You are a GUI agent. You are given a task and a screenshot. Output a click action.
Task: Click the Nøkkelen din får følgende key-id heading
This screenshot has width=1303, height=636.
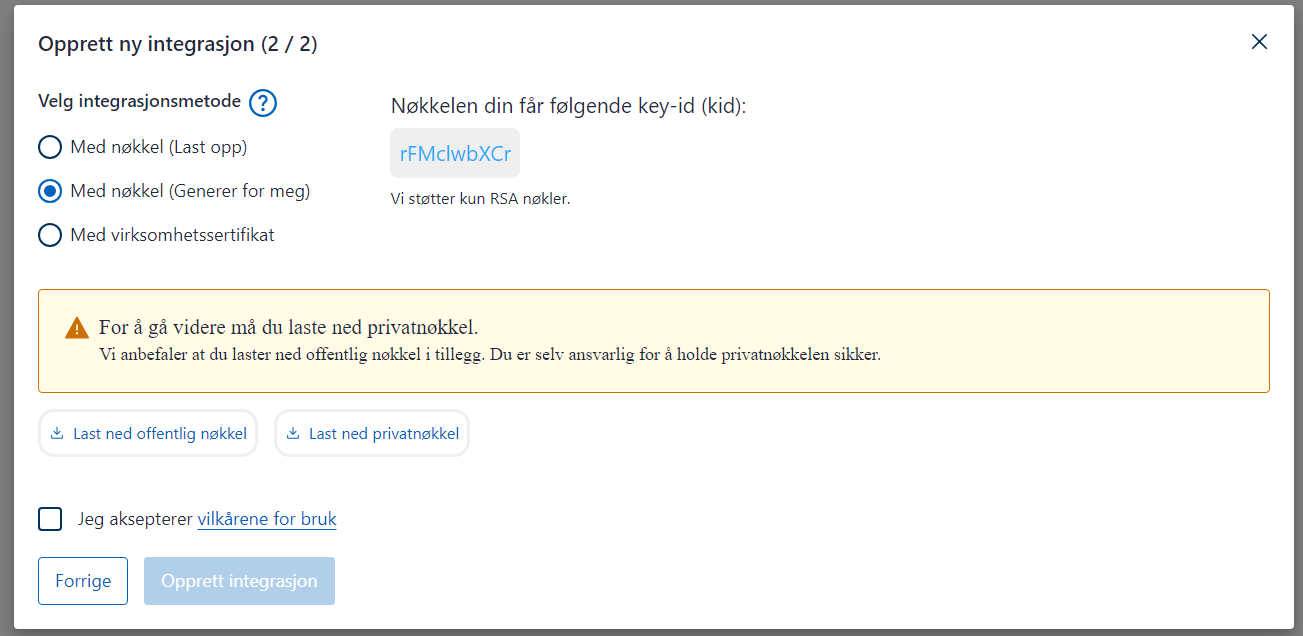(x=568, y=105)
